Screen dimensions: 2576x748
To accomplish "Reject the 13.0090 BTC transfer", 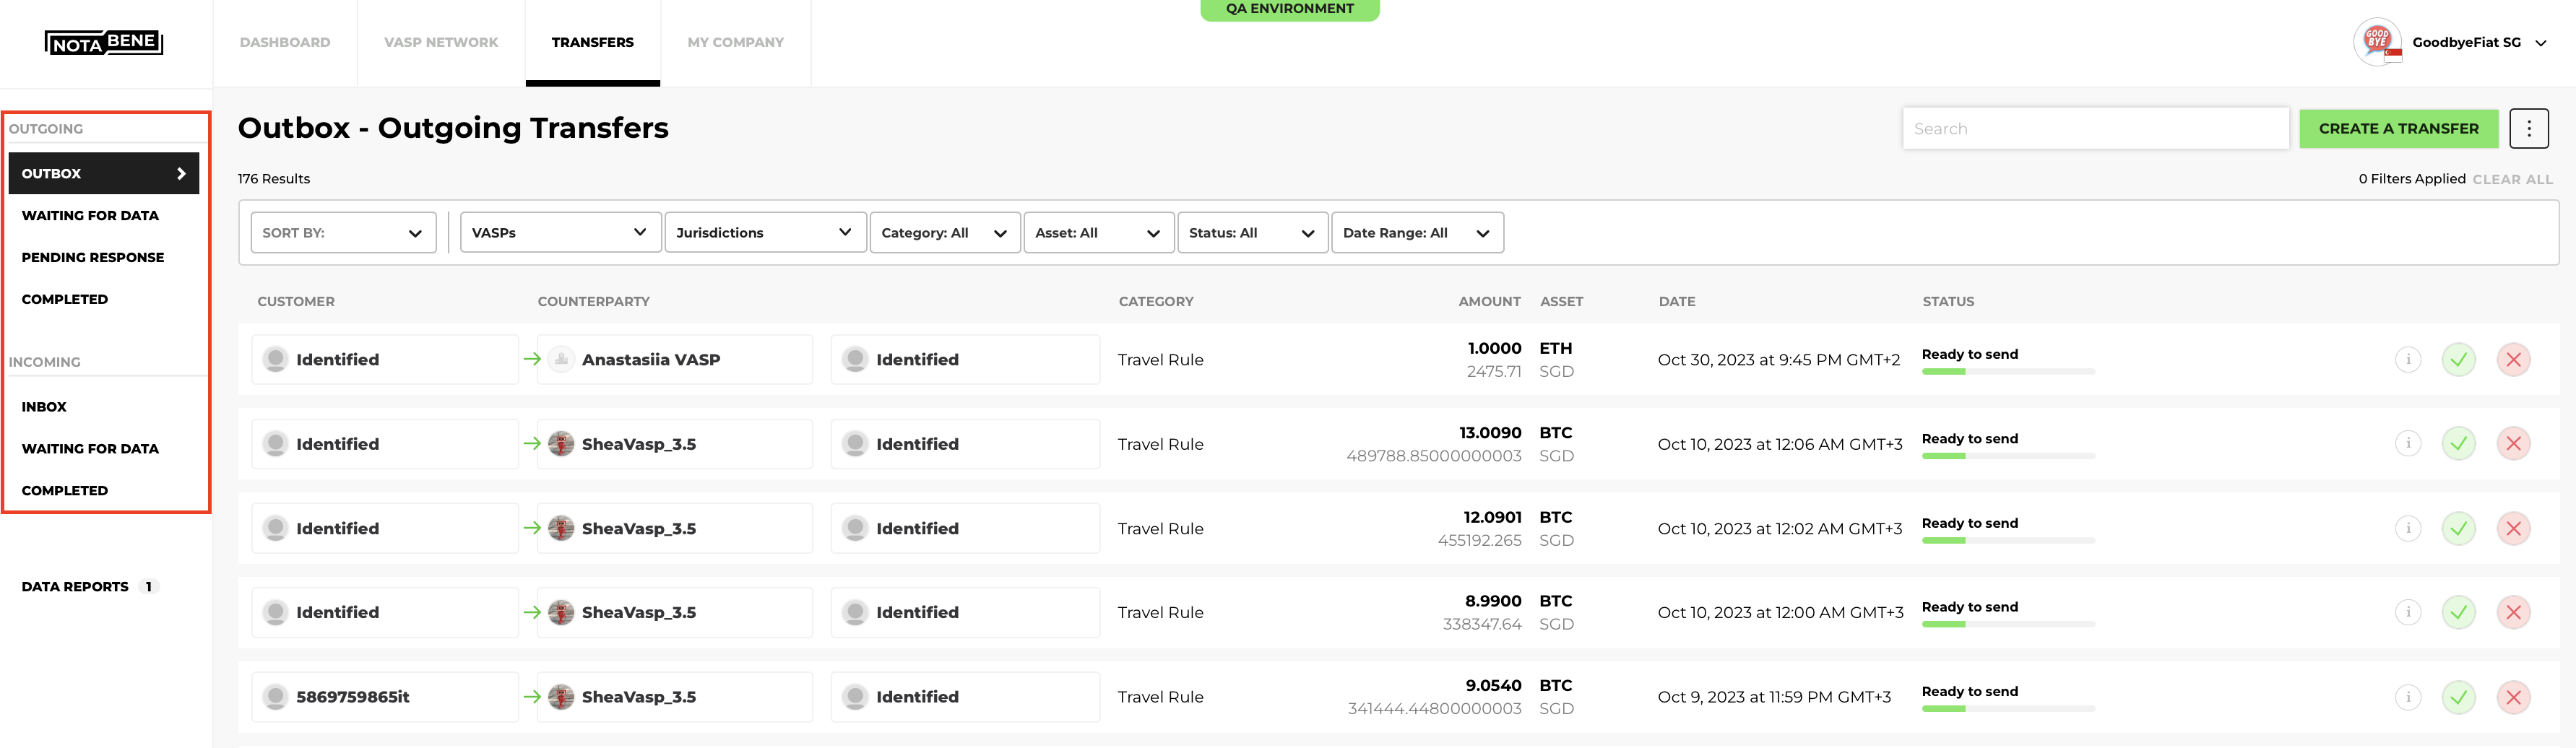I will click(2513, 443).
